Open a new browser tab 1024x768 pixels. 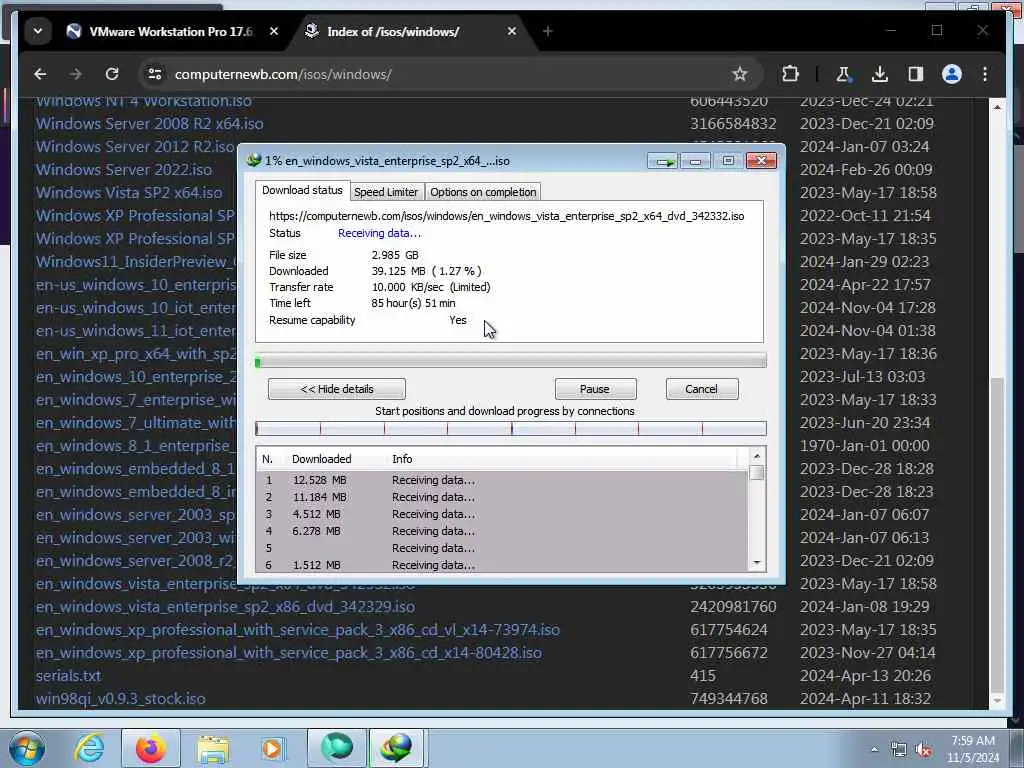click(x=547, y=31)
